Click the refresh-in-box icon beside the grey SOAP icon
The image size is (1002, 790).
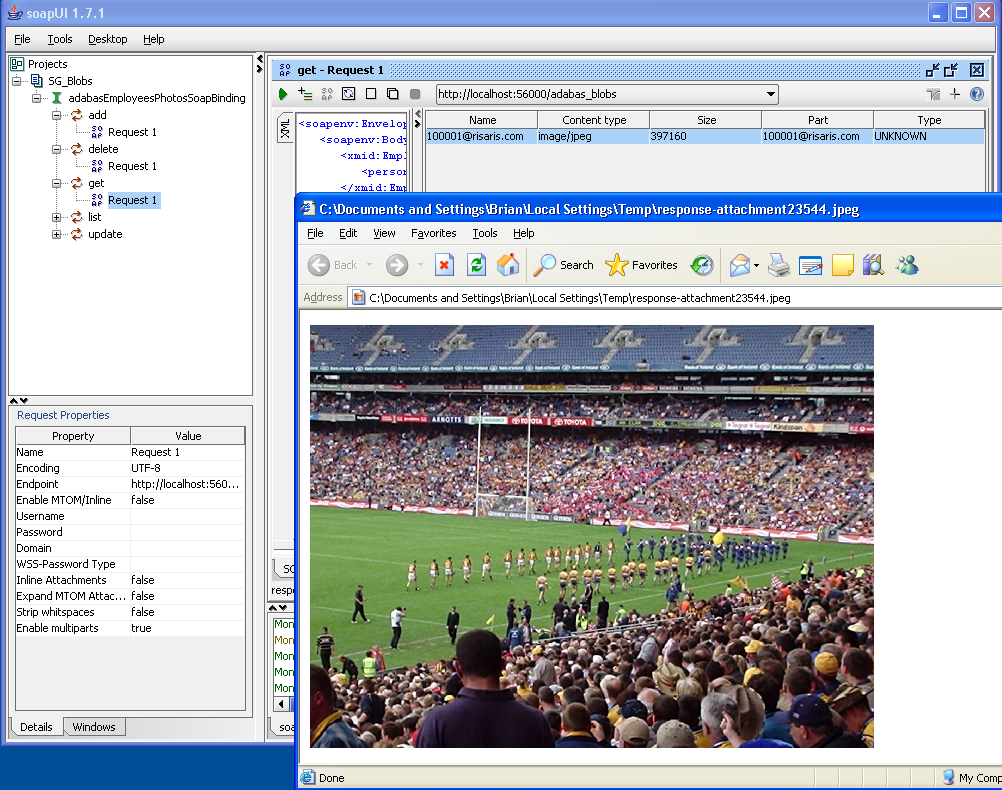pyautogui.click(x=348, y=94)
